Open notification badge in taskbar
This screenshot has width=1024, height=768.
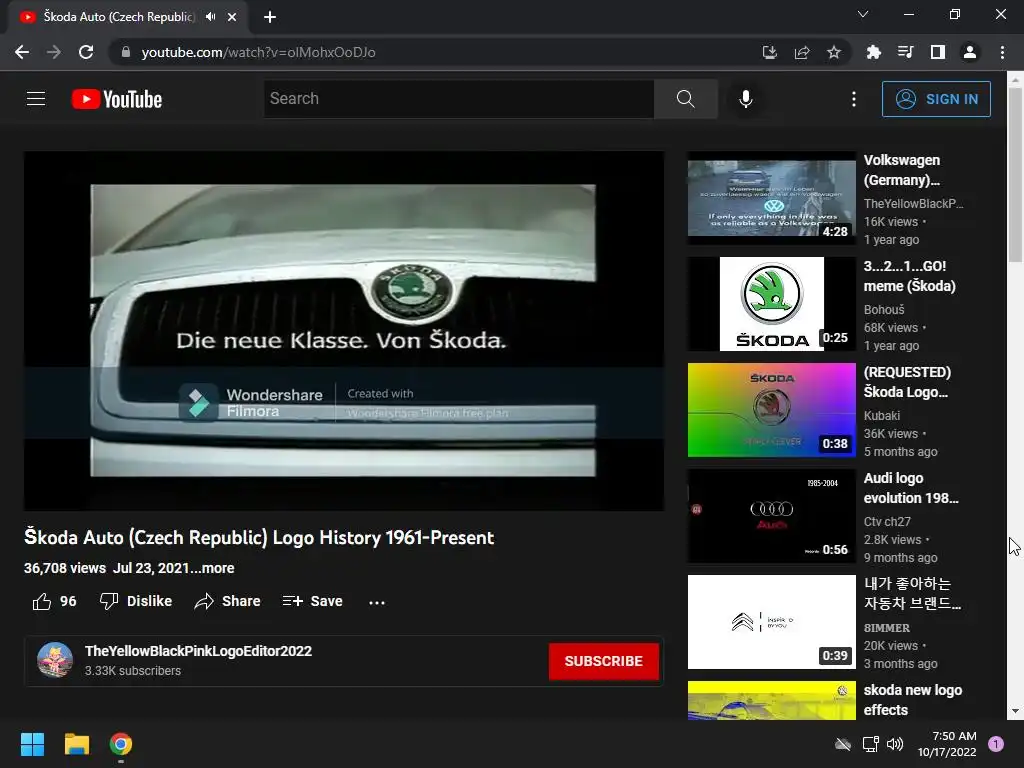pos(996,744)
